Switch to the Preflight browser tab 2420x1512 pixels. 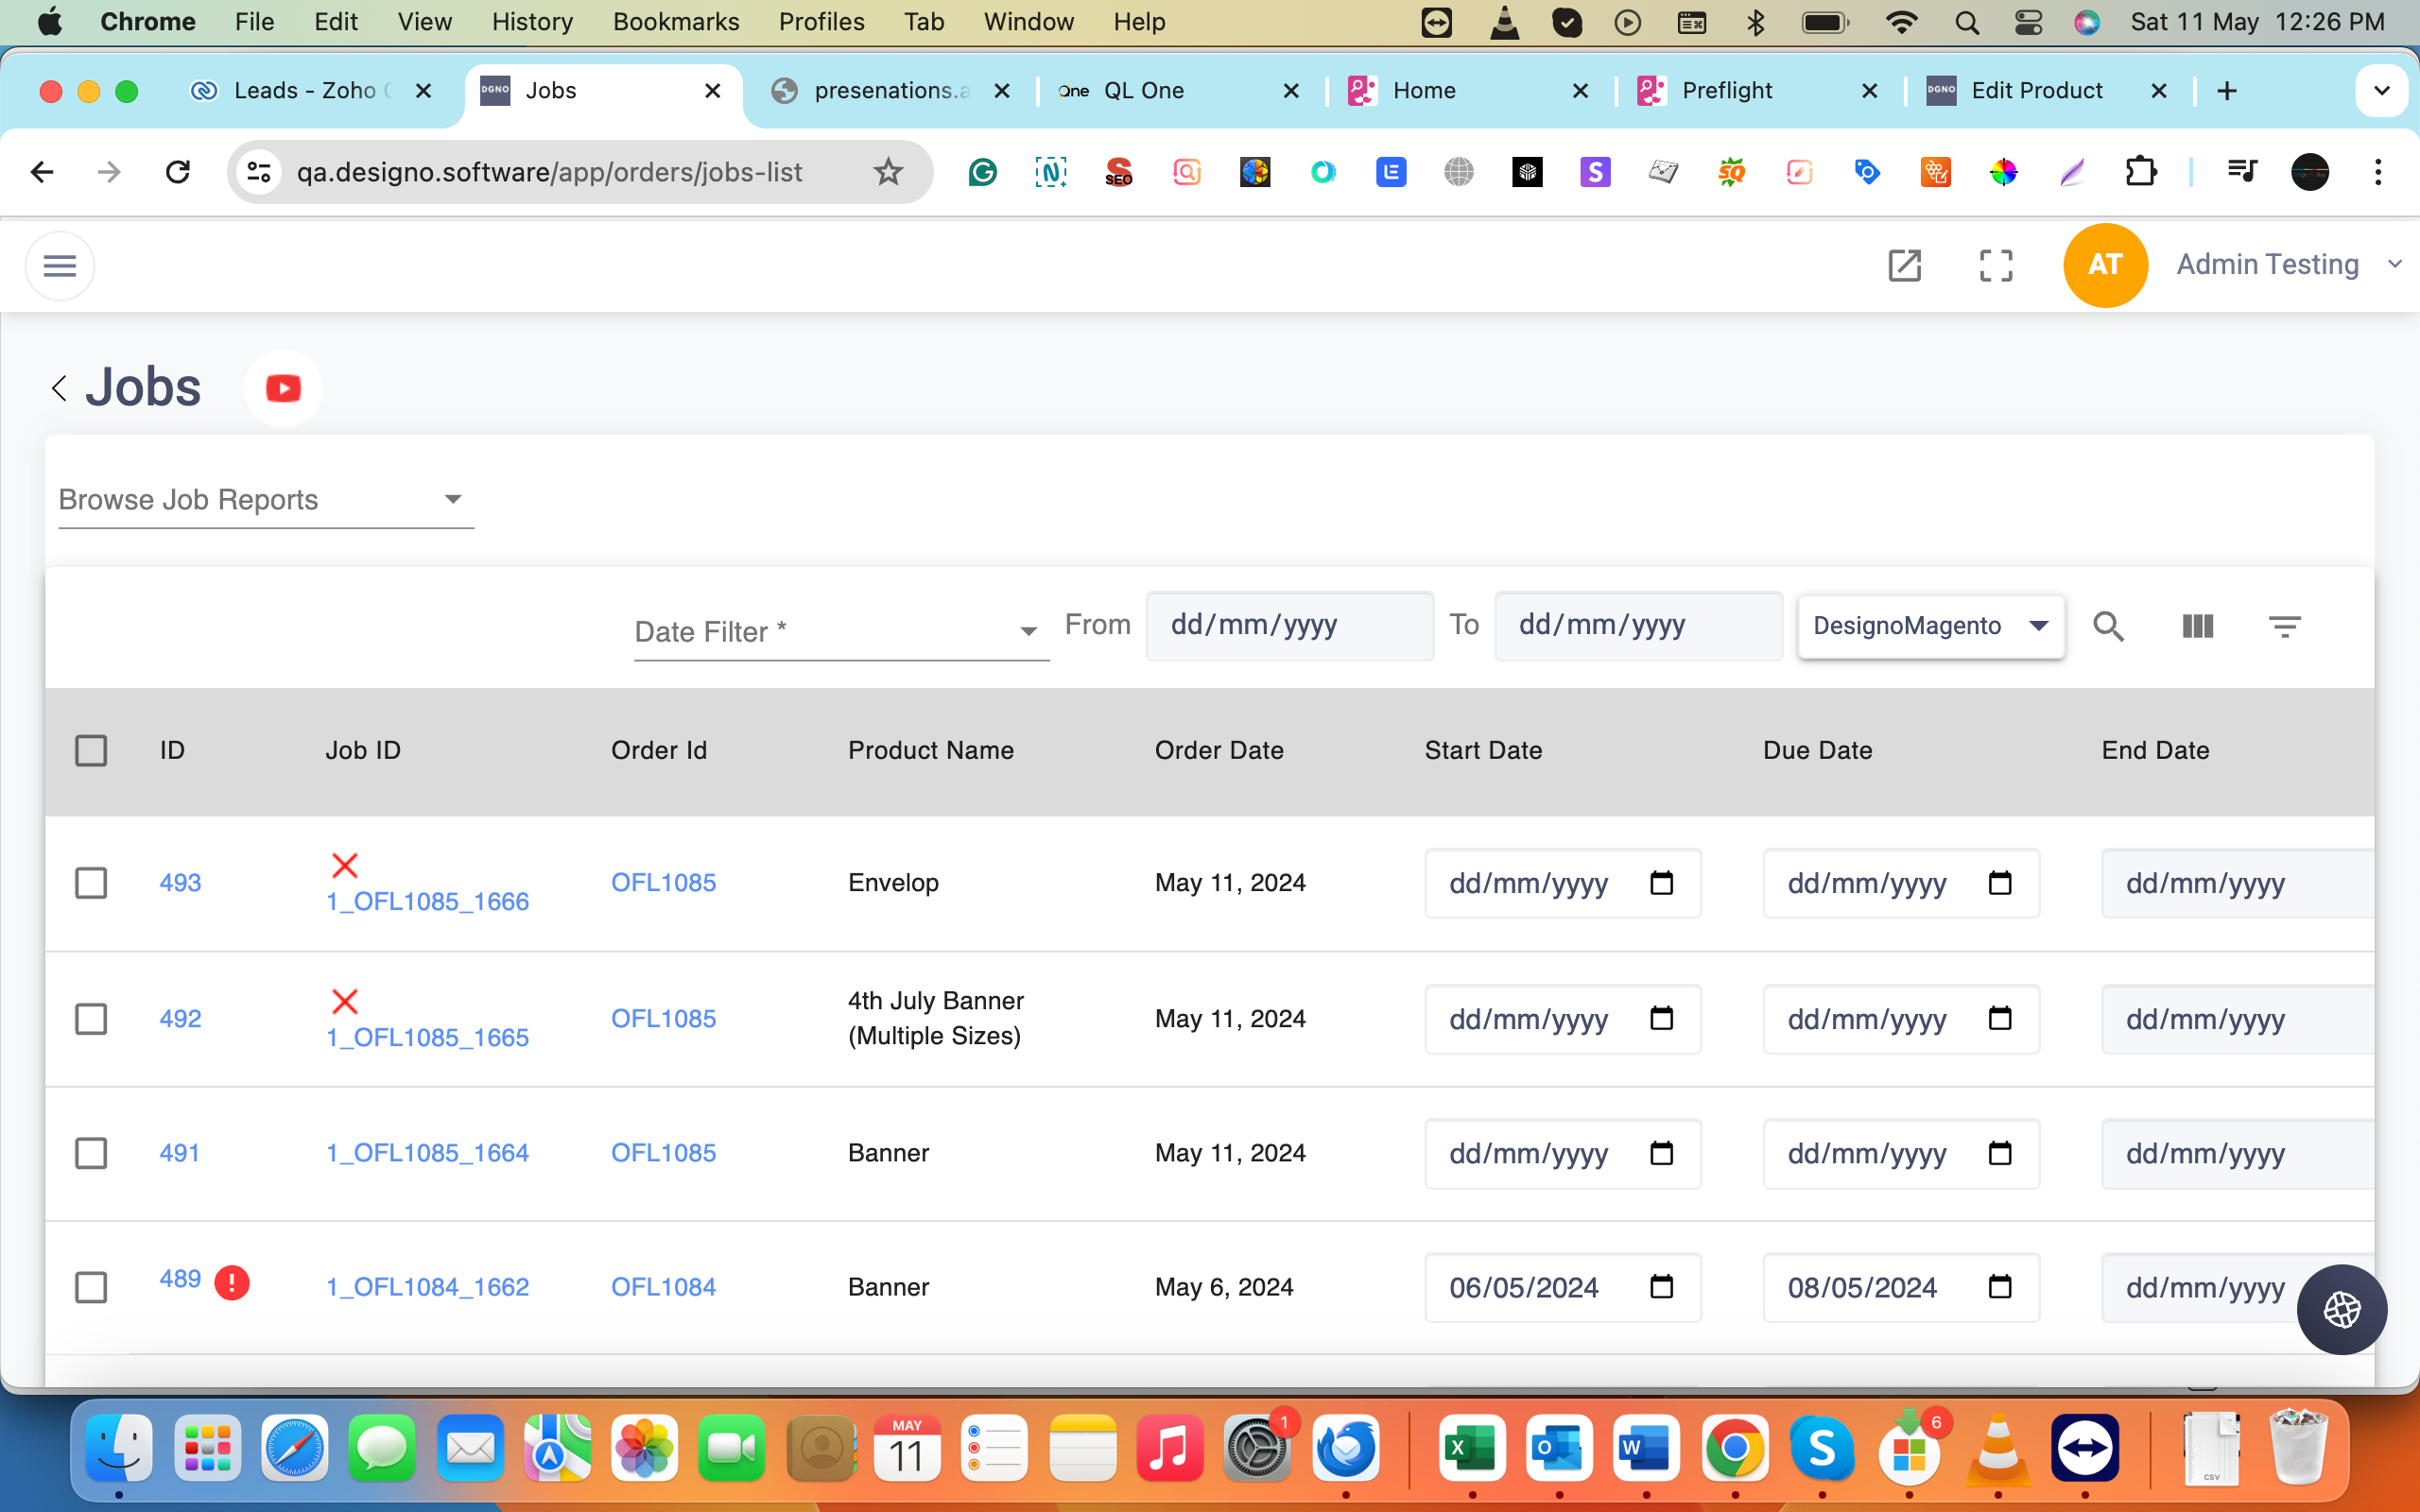pyautogui.click(x=1727, y=91)
